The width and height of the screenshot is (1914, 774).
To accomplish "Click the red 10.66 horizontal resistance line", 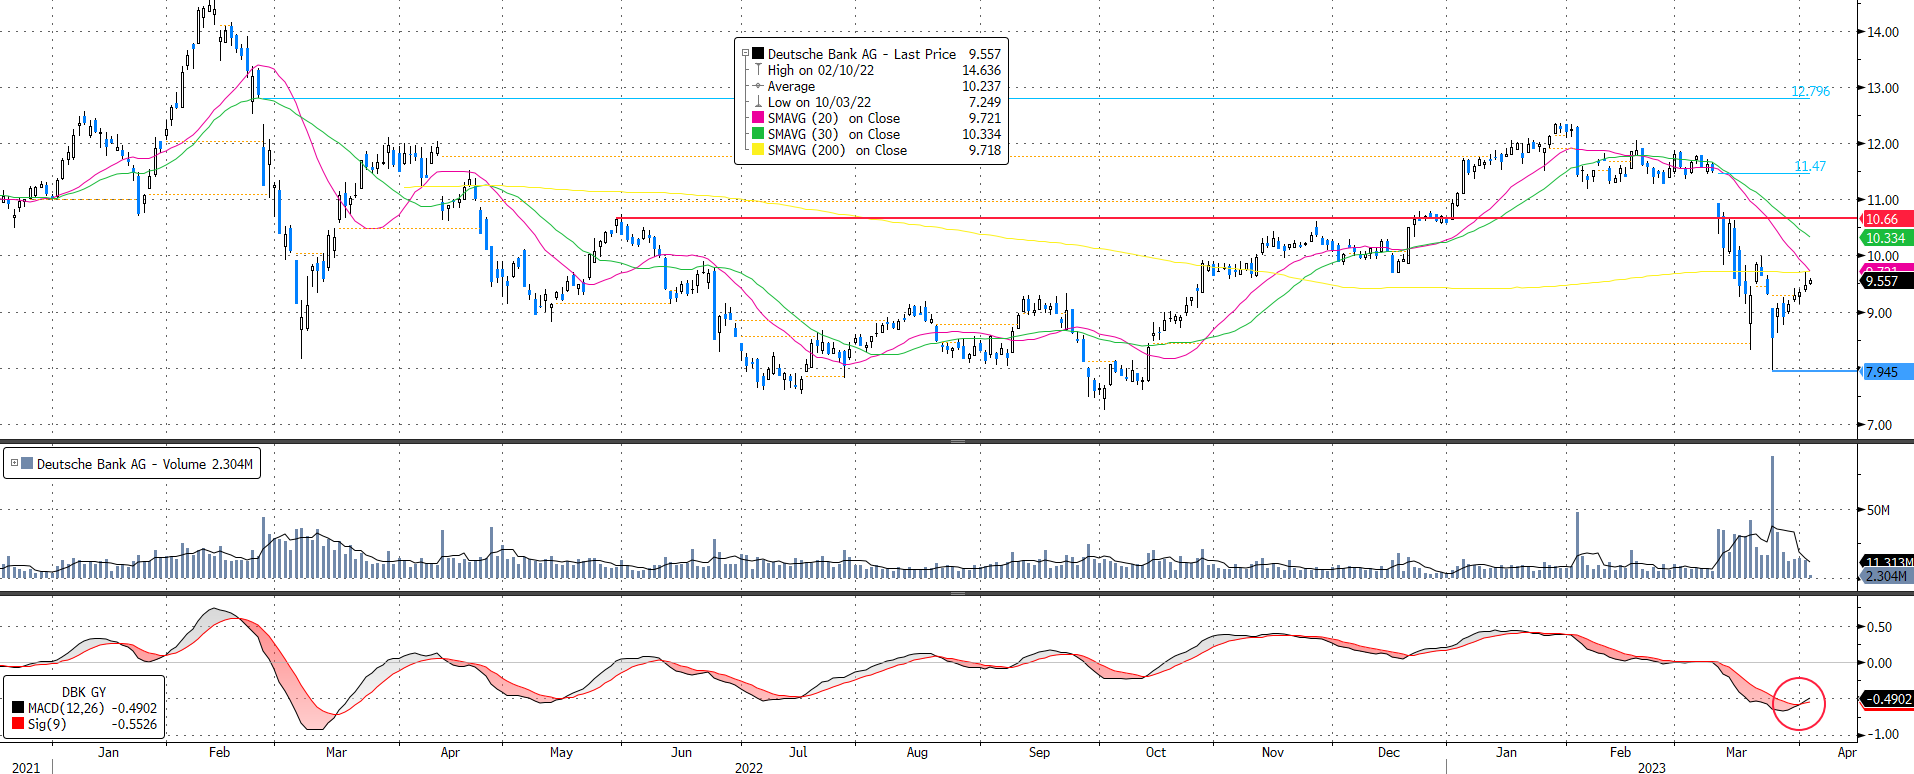I will tap(1238, 218).
